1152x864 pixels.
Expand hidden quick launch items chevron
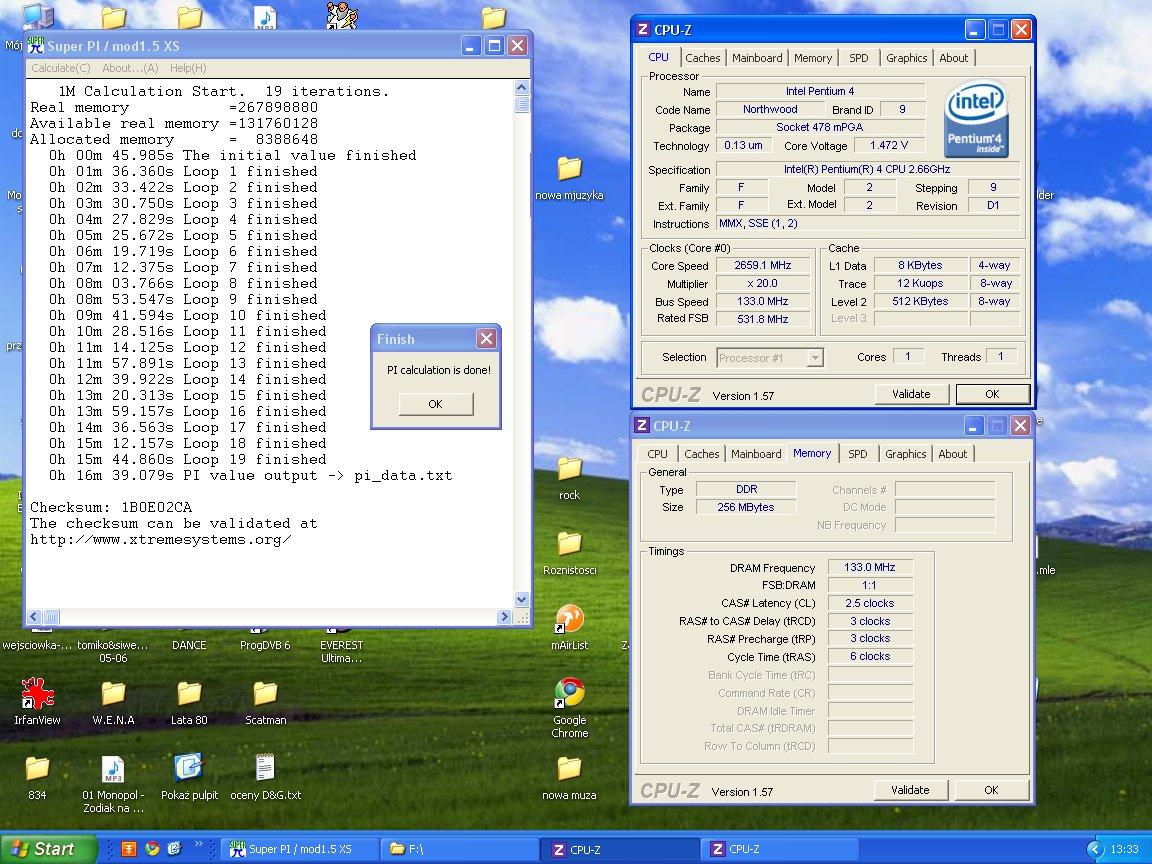[x=198, y=845]
